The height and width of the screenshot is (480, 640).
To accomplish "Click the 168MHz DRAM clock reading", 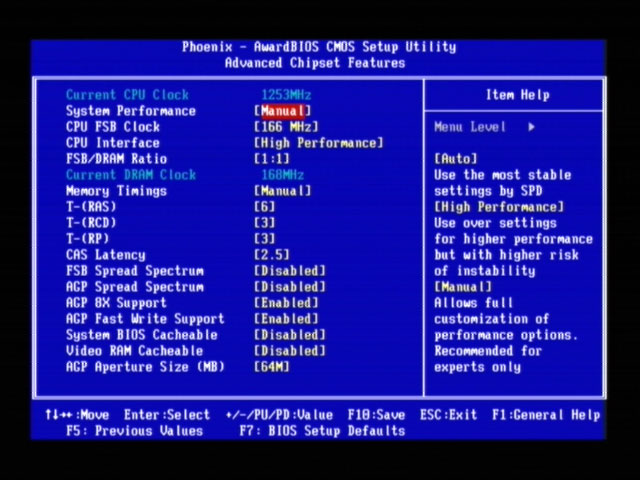I will coord(282,175).
